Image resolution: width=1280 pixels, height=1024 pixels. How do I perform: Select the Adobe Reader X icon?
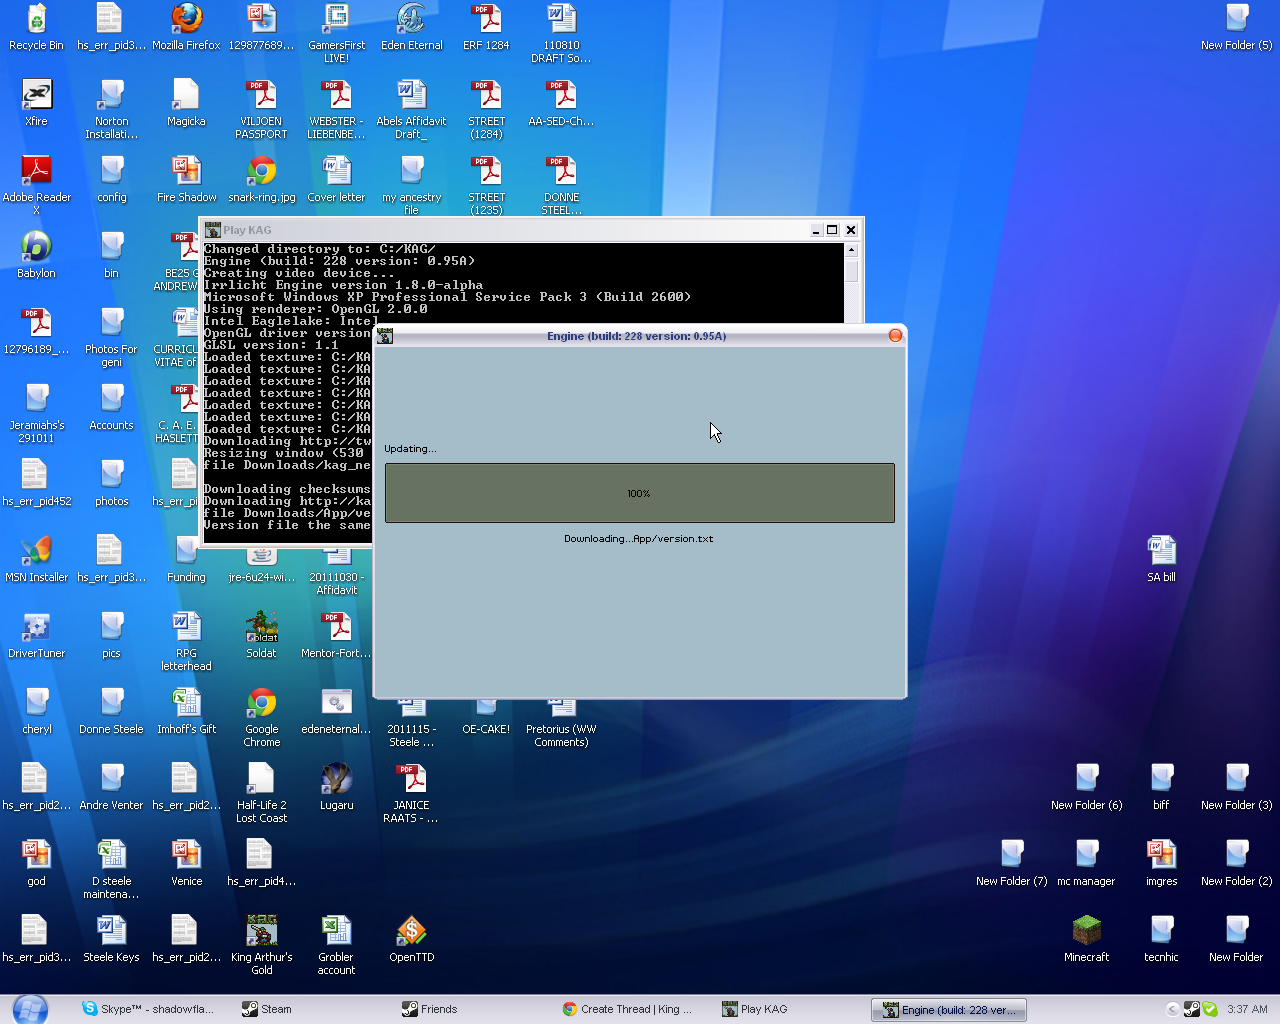pos(36,186)
